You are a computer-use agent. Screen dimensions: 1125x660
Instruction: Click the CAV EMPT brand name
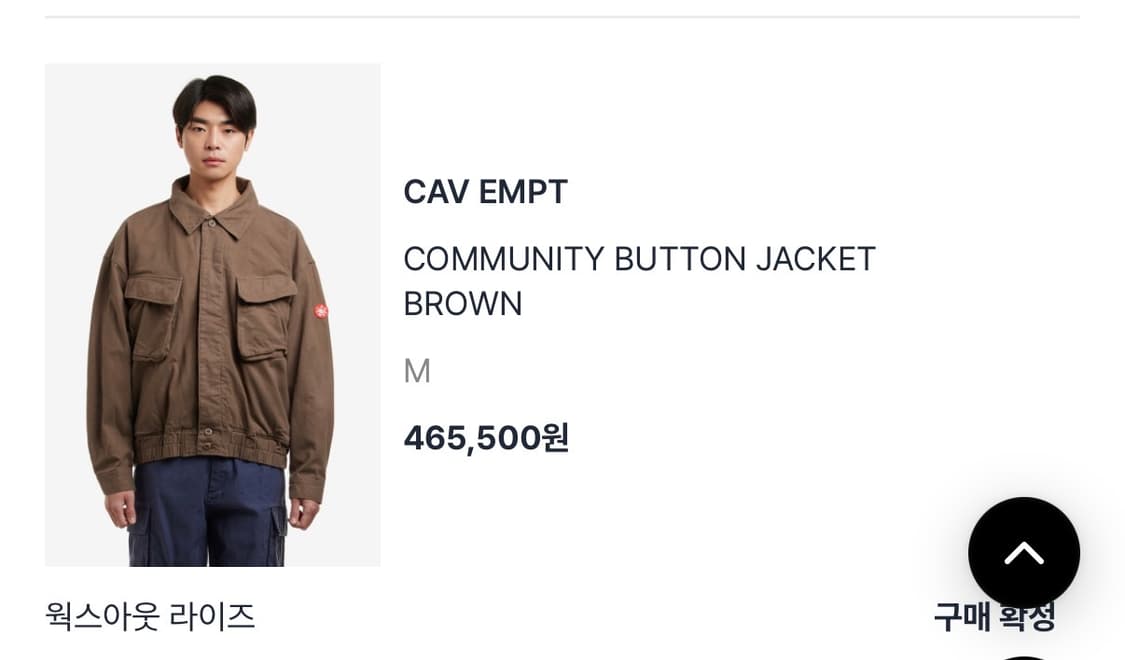485,192
